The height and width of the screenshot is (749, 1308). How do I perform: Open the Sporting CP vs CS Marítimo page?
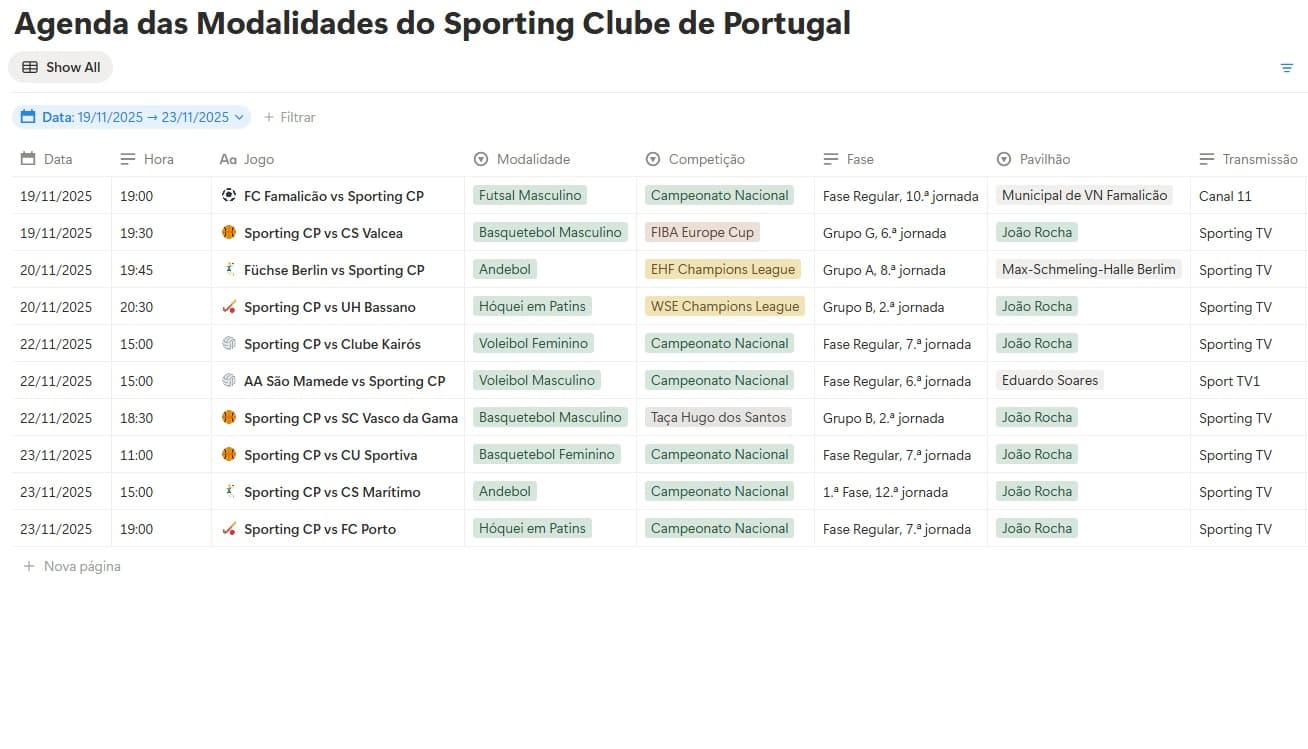pyautogui.click(x=332, y=492)
